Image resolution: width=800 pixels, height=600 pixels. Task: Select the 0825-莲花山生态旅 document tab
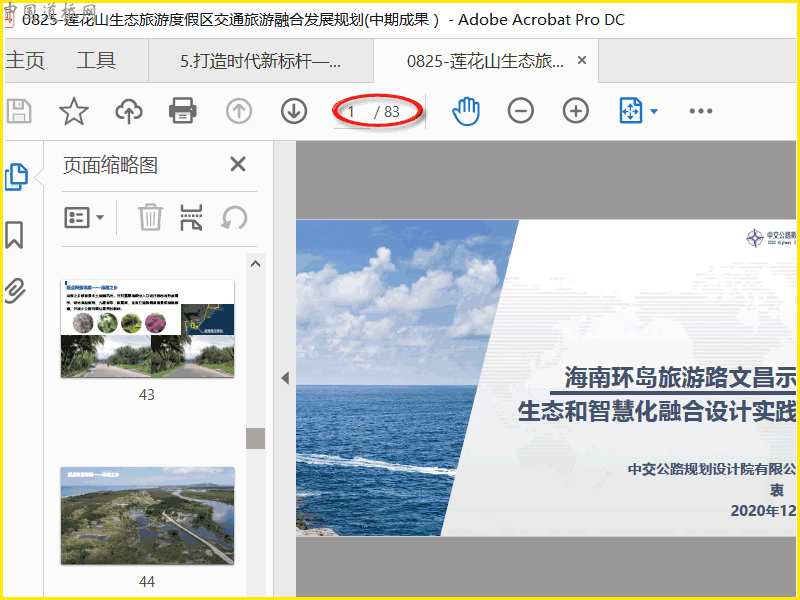coord(485,61)
